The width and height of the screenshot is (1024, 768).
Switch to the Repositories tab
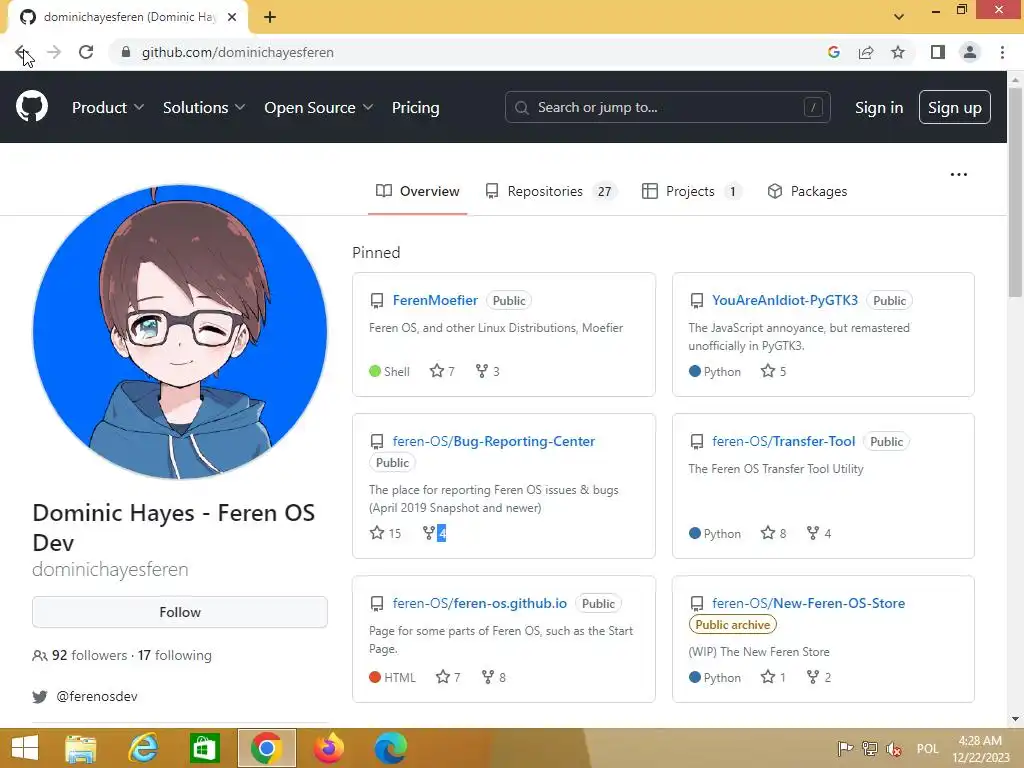coord(551,191)
